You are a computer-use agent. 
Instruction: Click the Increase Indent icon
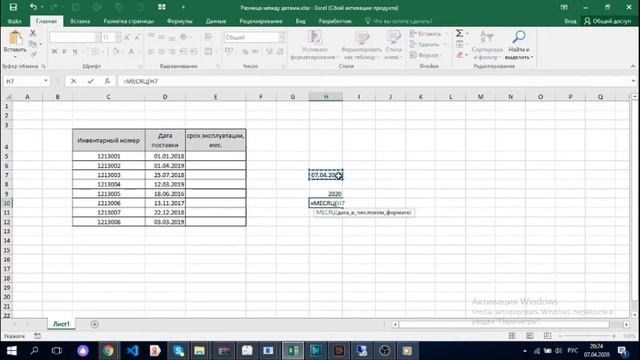point(193,51)
